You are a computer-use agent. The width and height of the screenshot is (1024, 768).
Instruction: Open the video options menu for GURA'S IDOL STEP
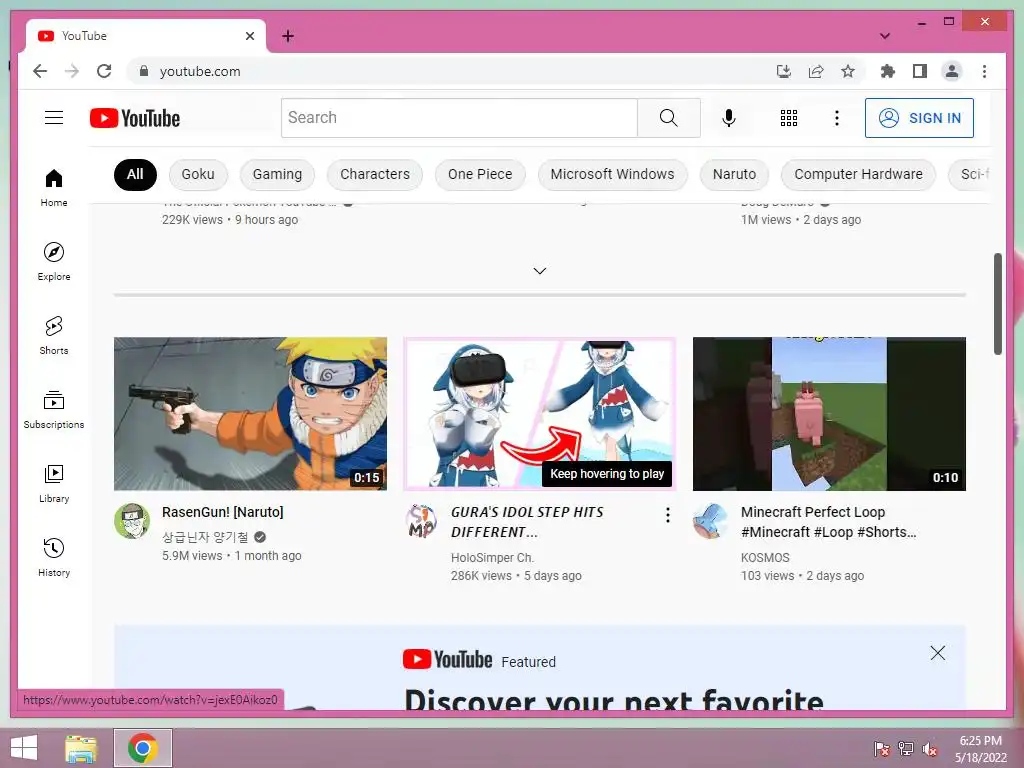pos(667,515)
